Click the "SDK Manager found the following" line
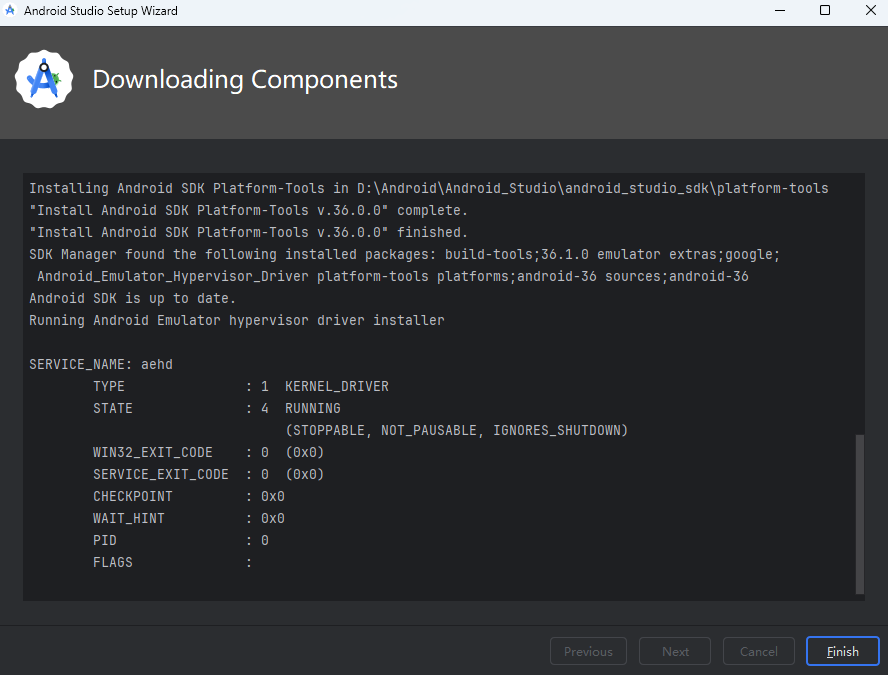The image size is (888, 675). tap(404, 254)
